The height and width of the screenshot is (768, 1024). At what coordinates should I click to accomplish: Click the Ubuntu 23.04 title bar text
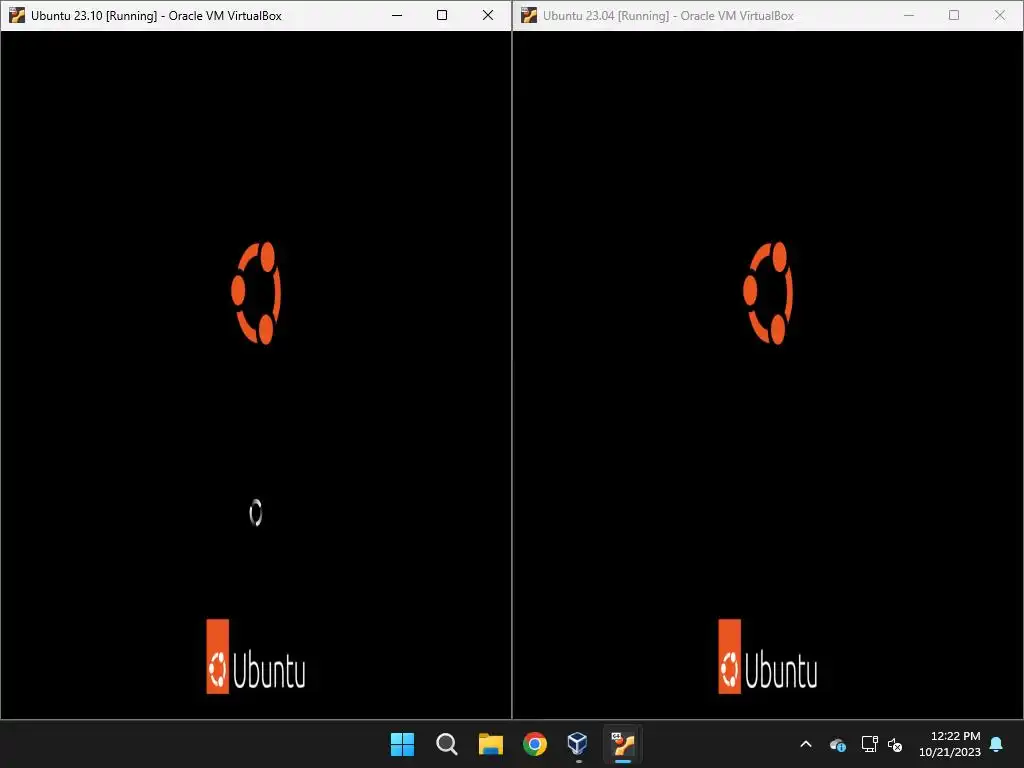click(668, 16)
